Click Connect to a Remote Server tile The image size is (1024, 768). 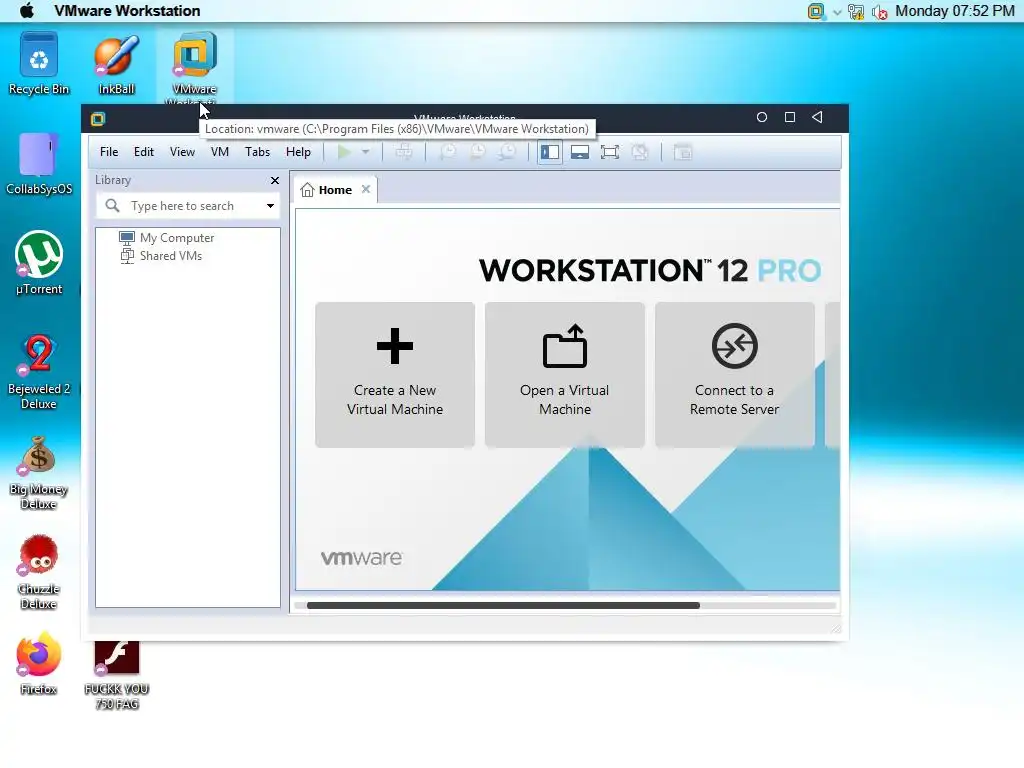[735, 375]
